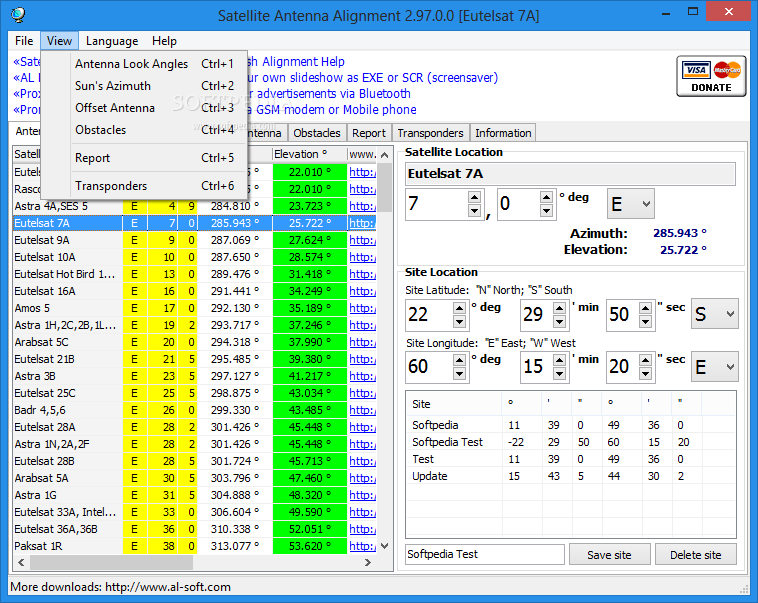This screenshot has width=758, height=603.
Task: Increase the satellite degrees value with the up arrow
Action: point(474,197)
